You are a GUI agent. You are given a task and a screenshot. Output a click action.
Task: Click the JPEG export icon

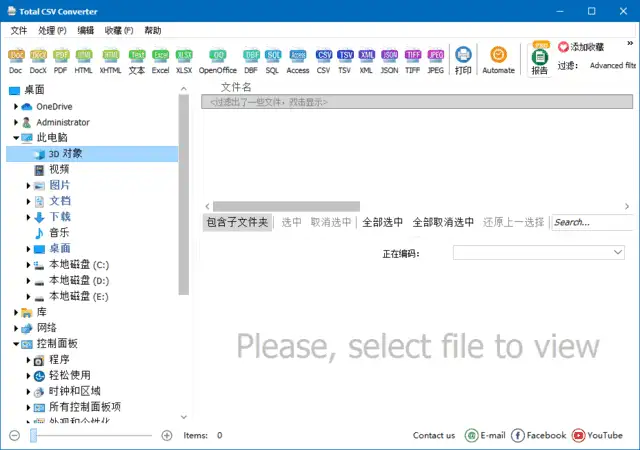(436, 59)
